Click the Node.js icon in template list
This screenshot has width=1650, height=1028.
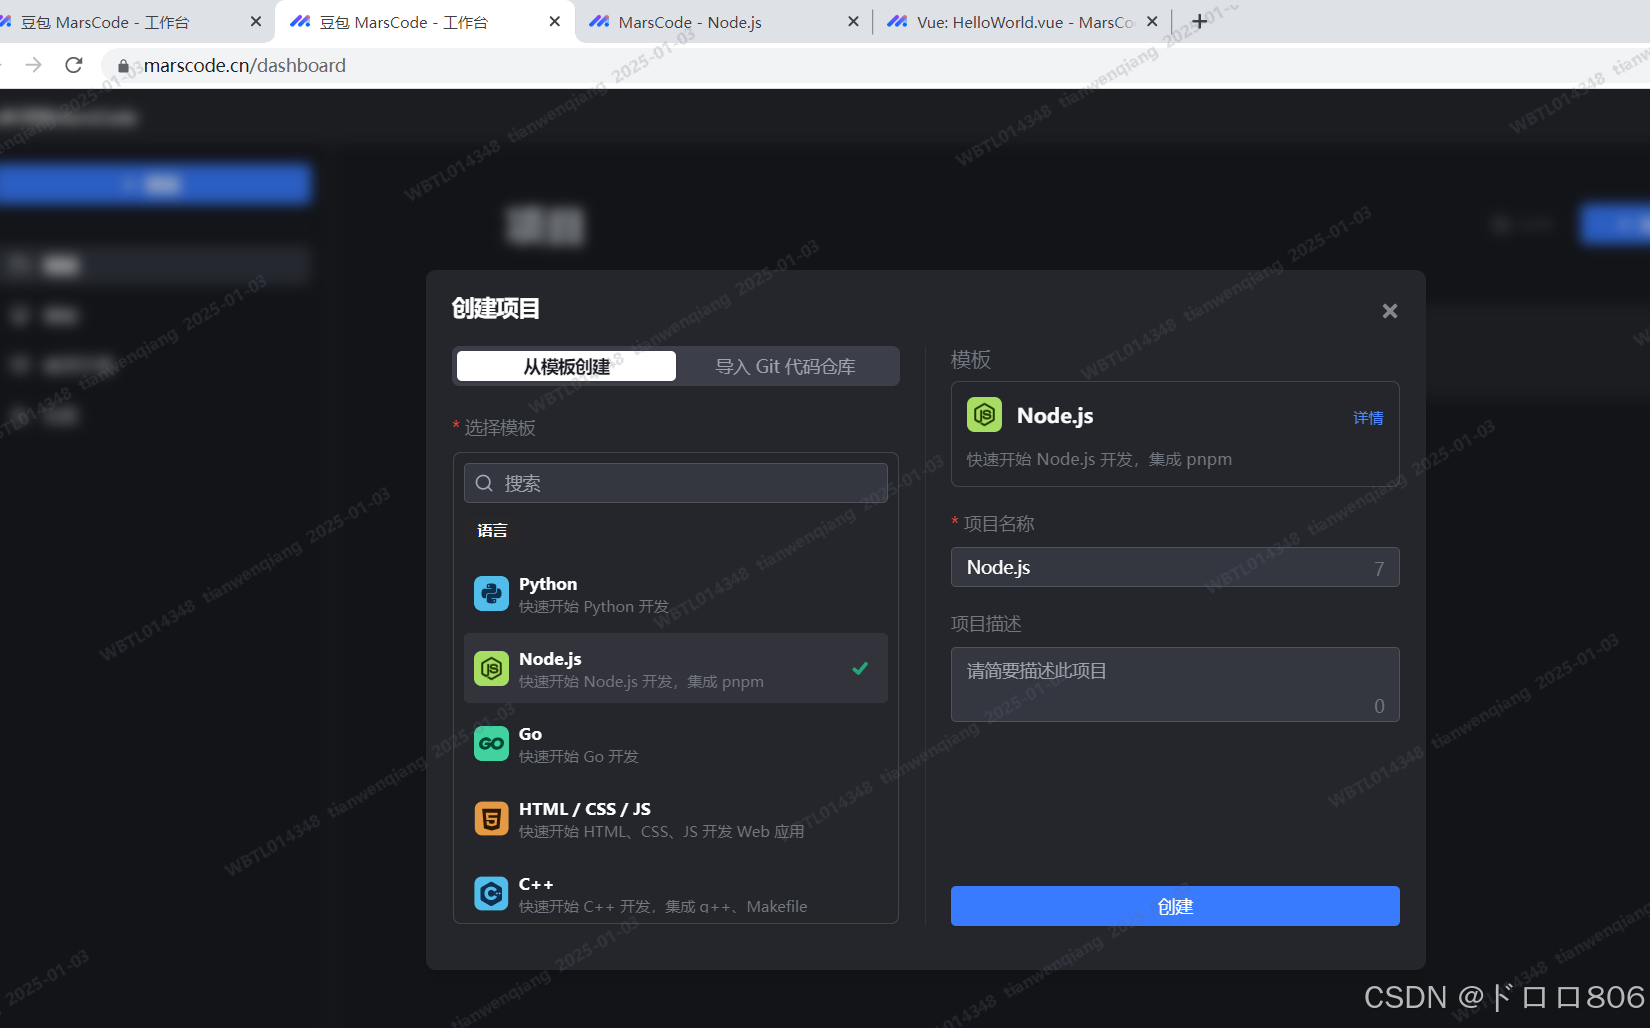click(491, 669)
